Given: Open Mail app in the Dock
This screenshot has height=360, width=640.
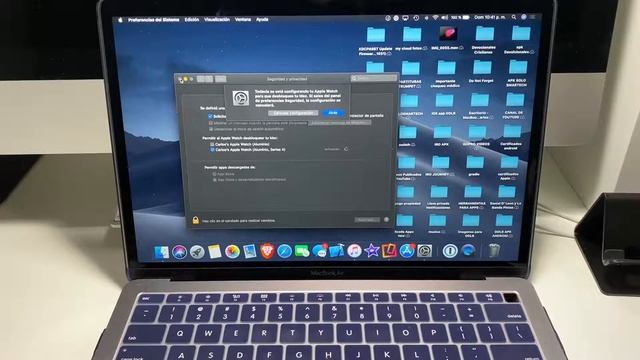Looking at the screenshot, I should point(337,251).
